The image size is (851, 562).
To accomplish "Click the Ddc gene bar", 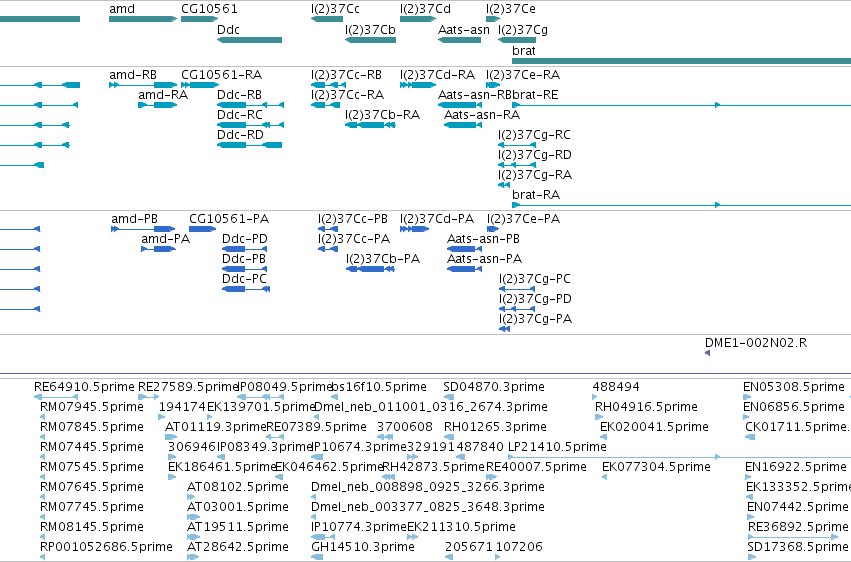I will tap(250, 40).
